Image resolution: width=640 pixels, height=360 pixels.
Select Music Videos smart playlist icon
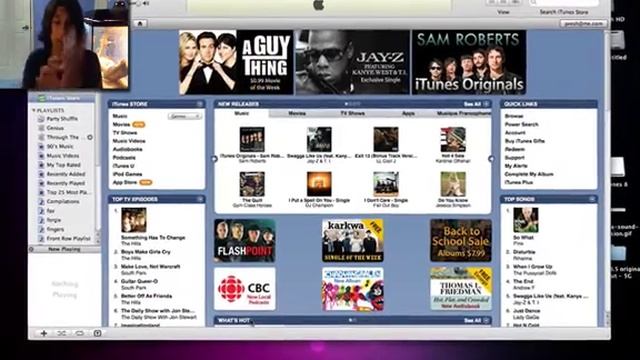pyautogui.click(x=41, y=156)
